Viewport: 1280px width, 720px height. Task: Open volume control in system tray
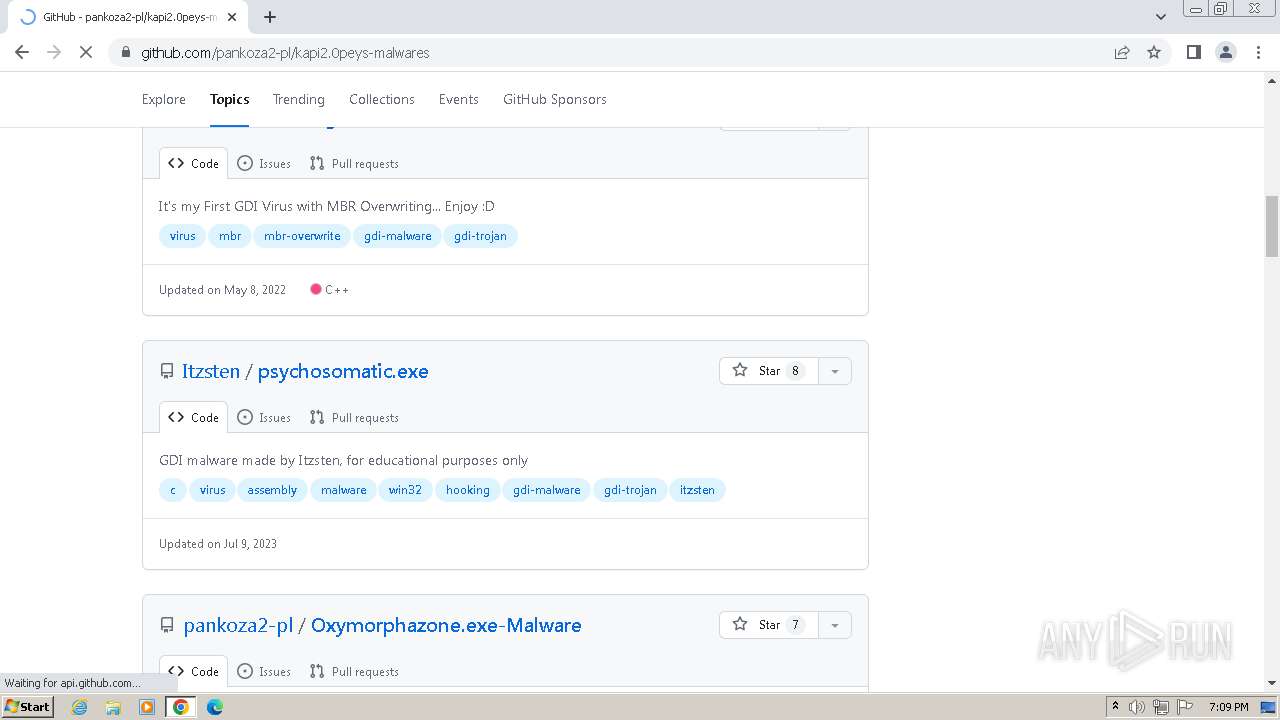click(1137, 707)
